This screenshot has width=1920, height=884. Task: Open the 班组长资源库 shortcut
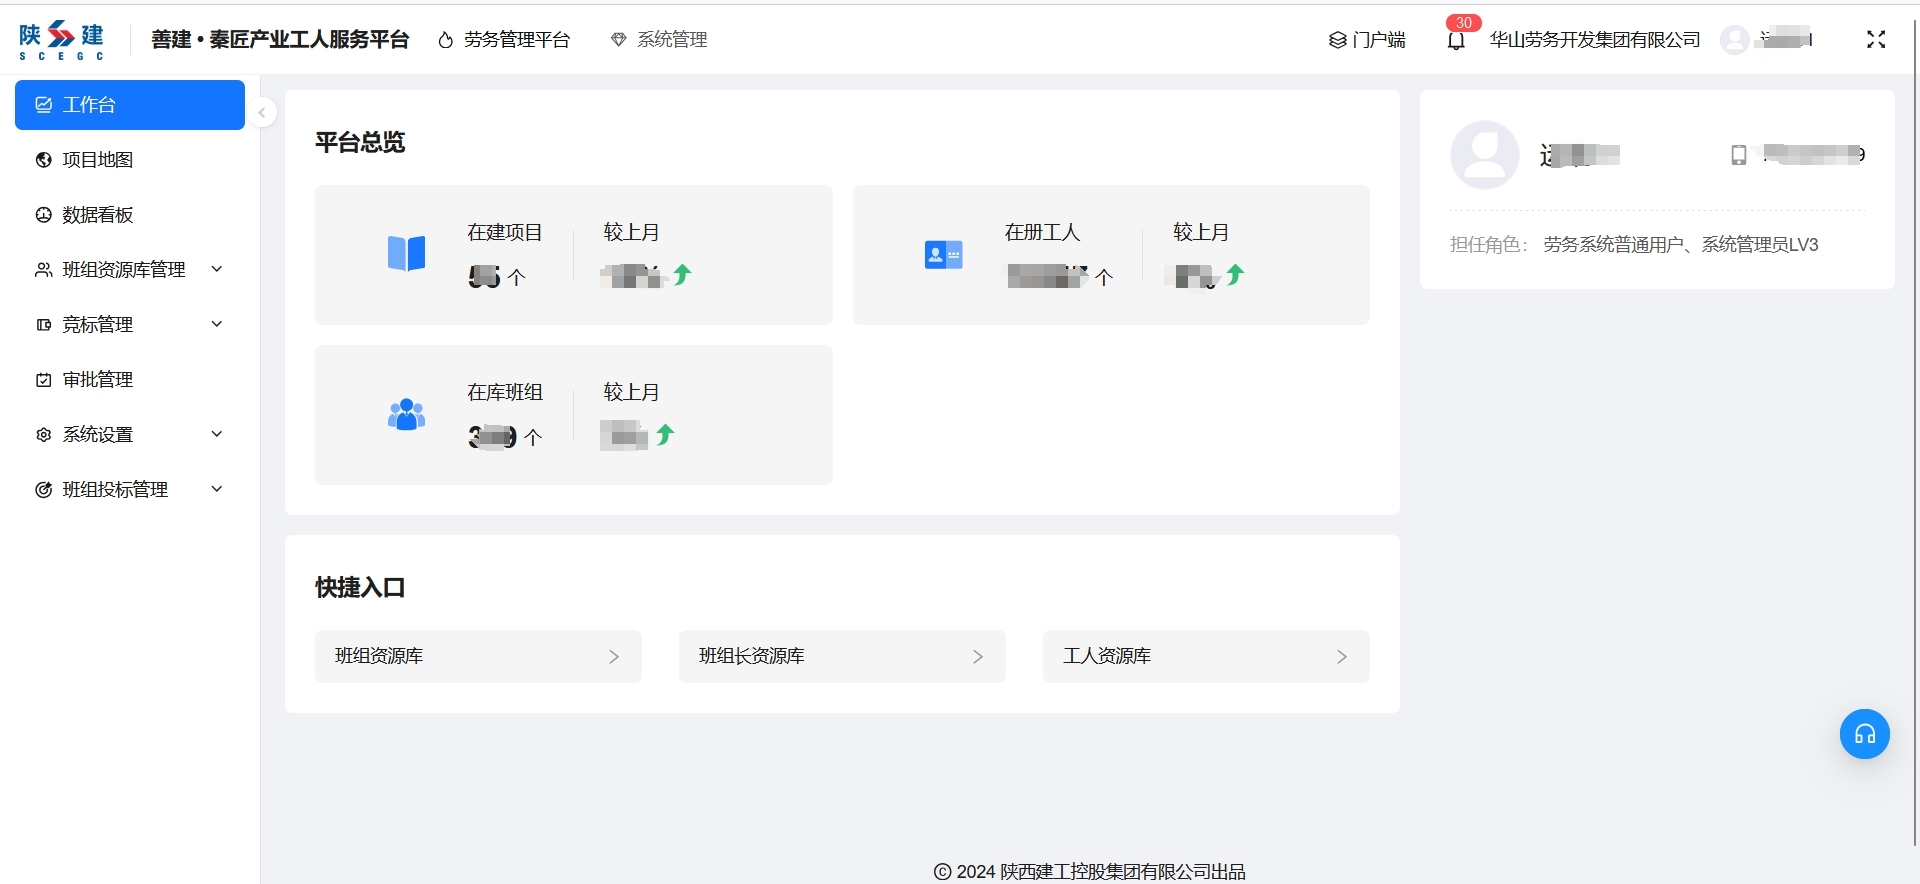point(841,656)
